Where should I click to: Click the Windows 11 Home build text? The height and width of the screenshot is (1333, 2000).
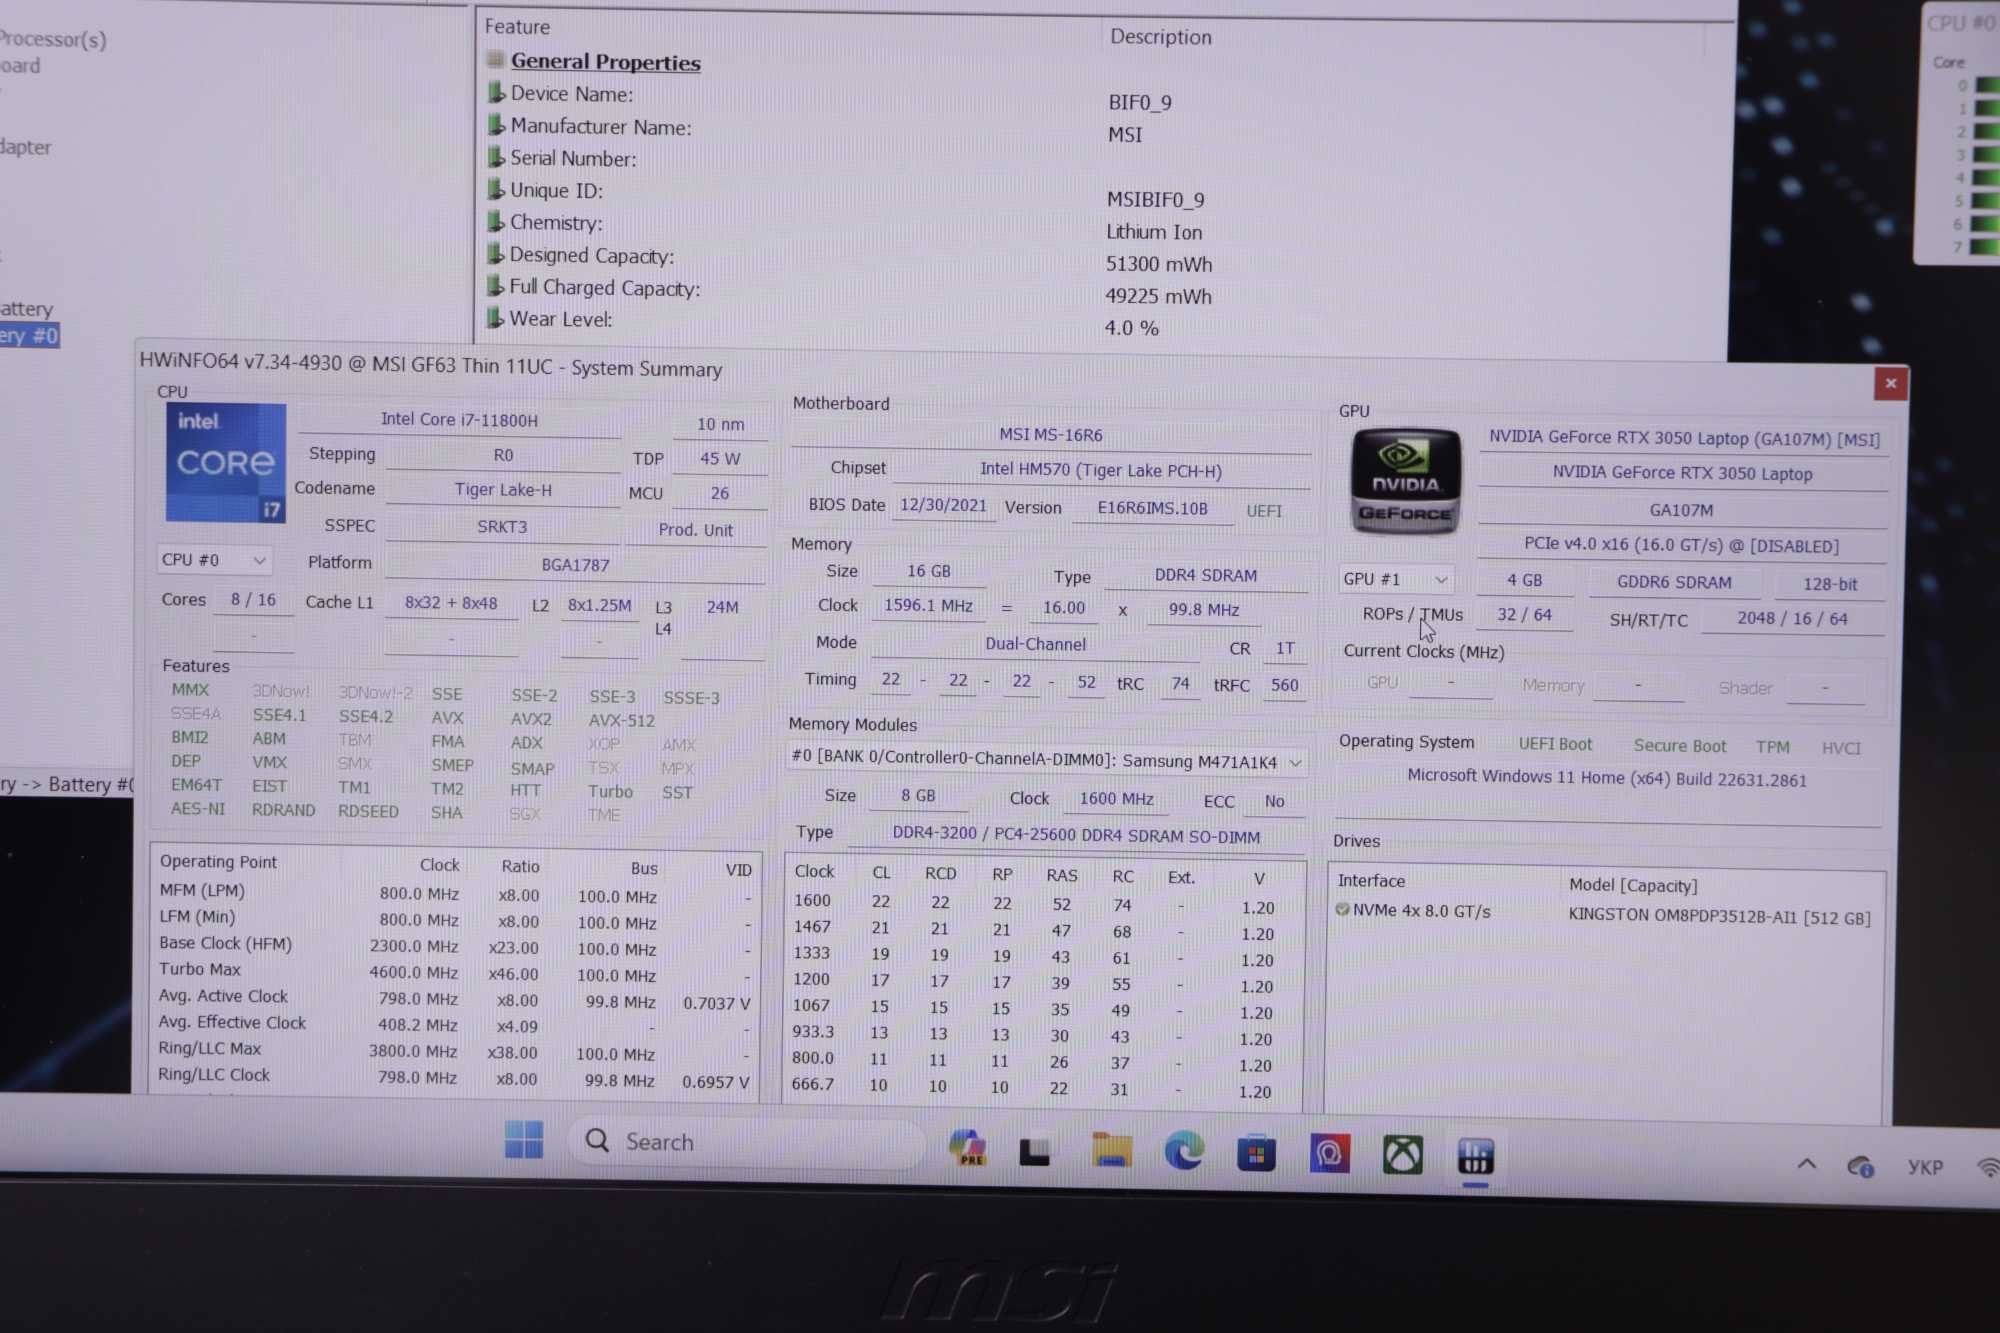coord(1607,778)
